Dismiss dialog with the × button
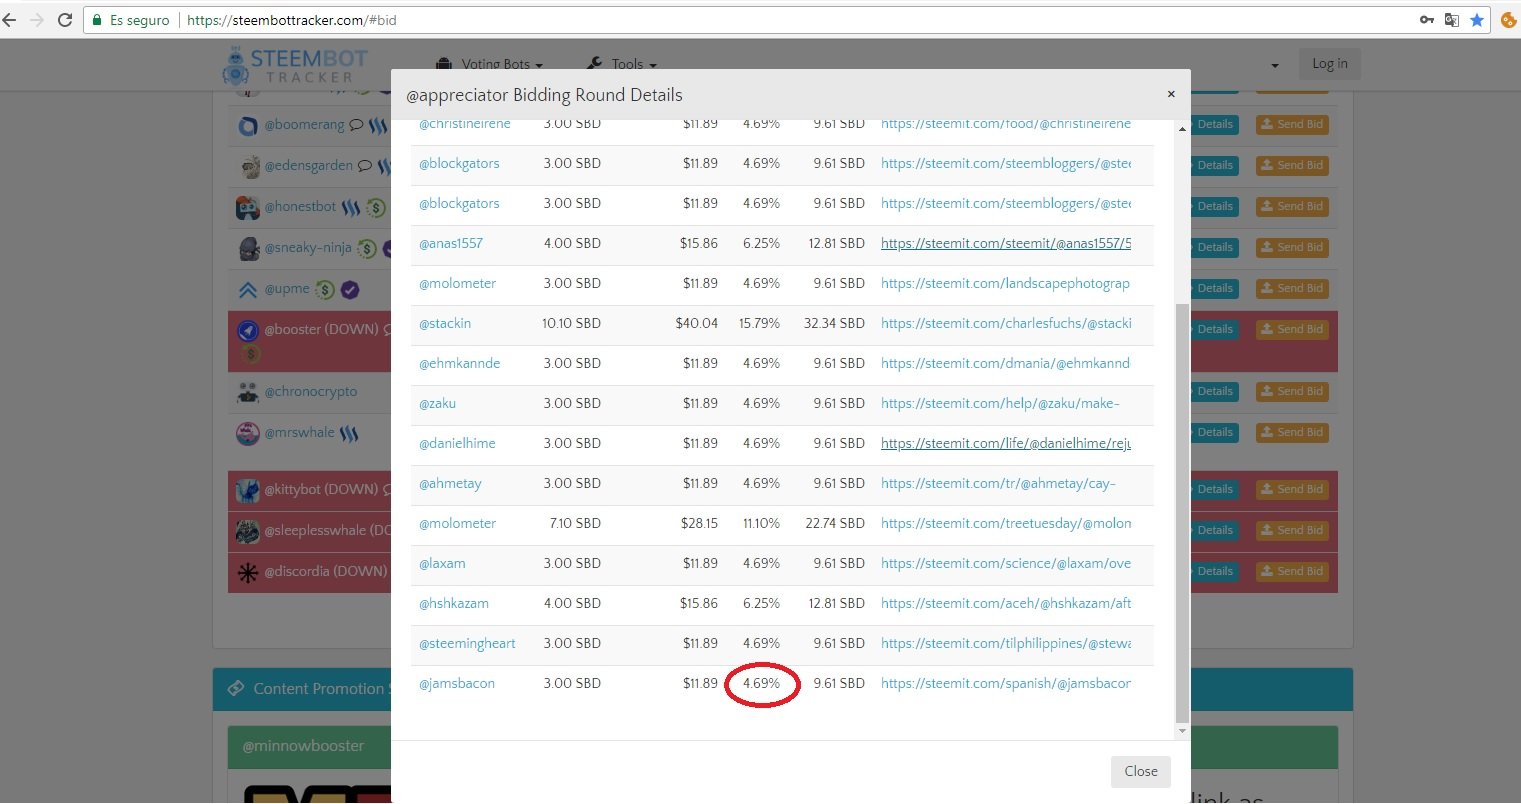 click(1171, 94)
